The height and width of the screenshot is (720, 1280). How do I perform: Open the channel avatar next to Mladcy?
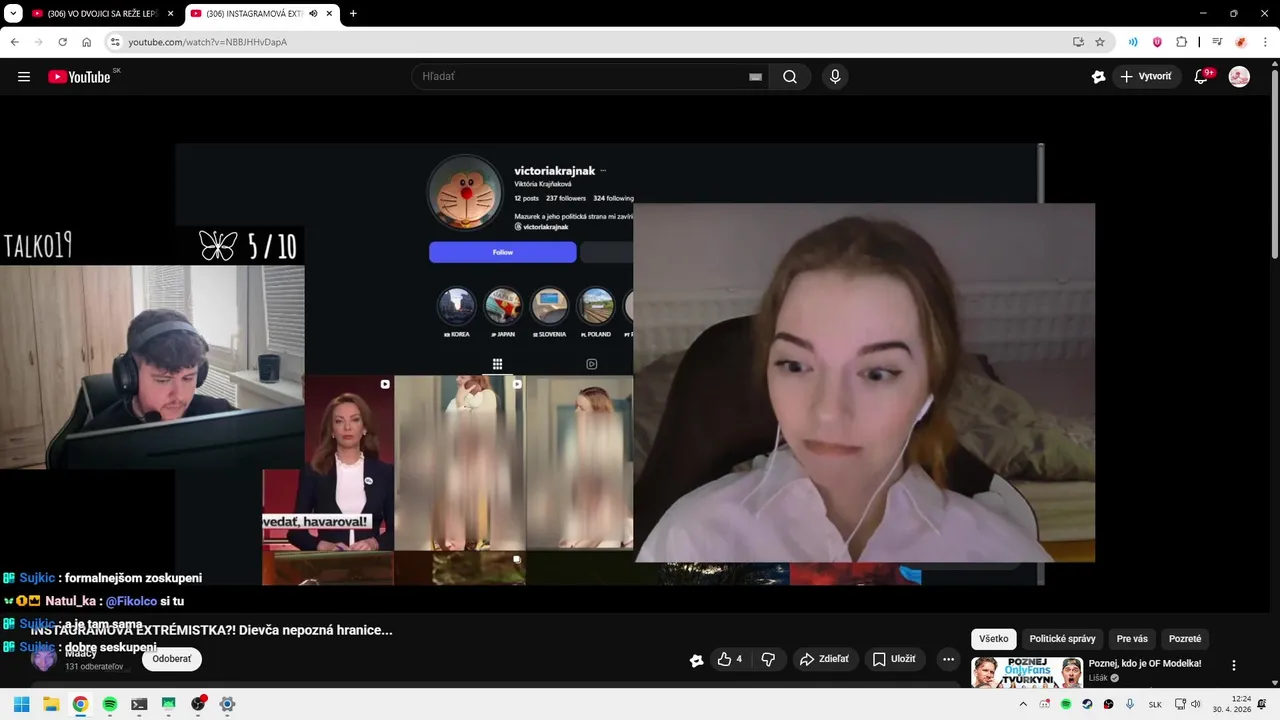tap(43, 659)
